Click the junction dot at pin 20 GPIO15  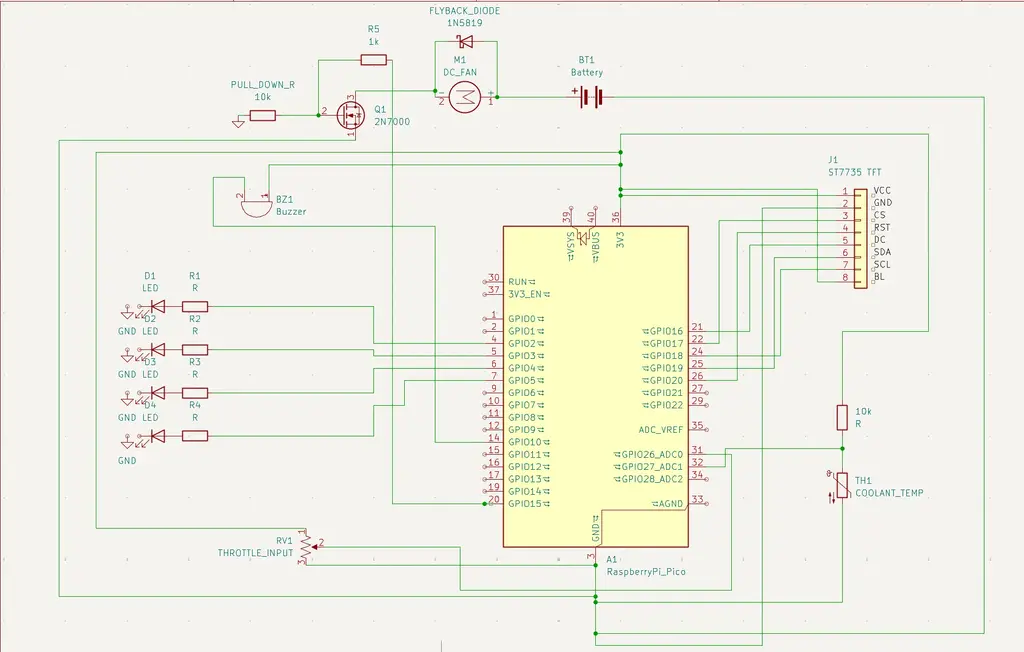pos(485,504)
